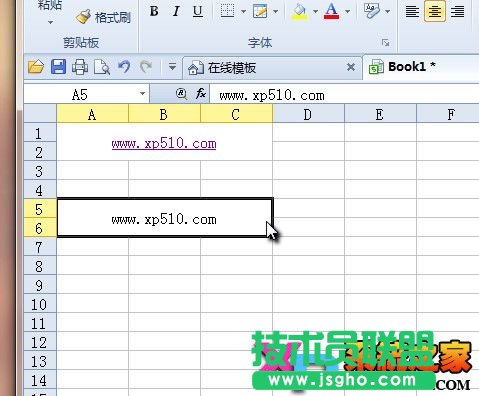Open the Name Box dropdown arrow
Viewport: 479px width, 396px height.
point(143,94)
